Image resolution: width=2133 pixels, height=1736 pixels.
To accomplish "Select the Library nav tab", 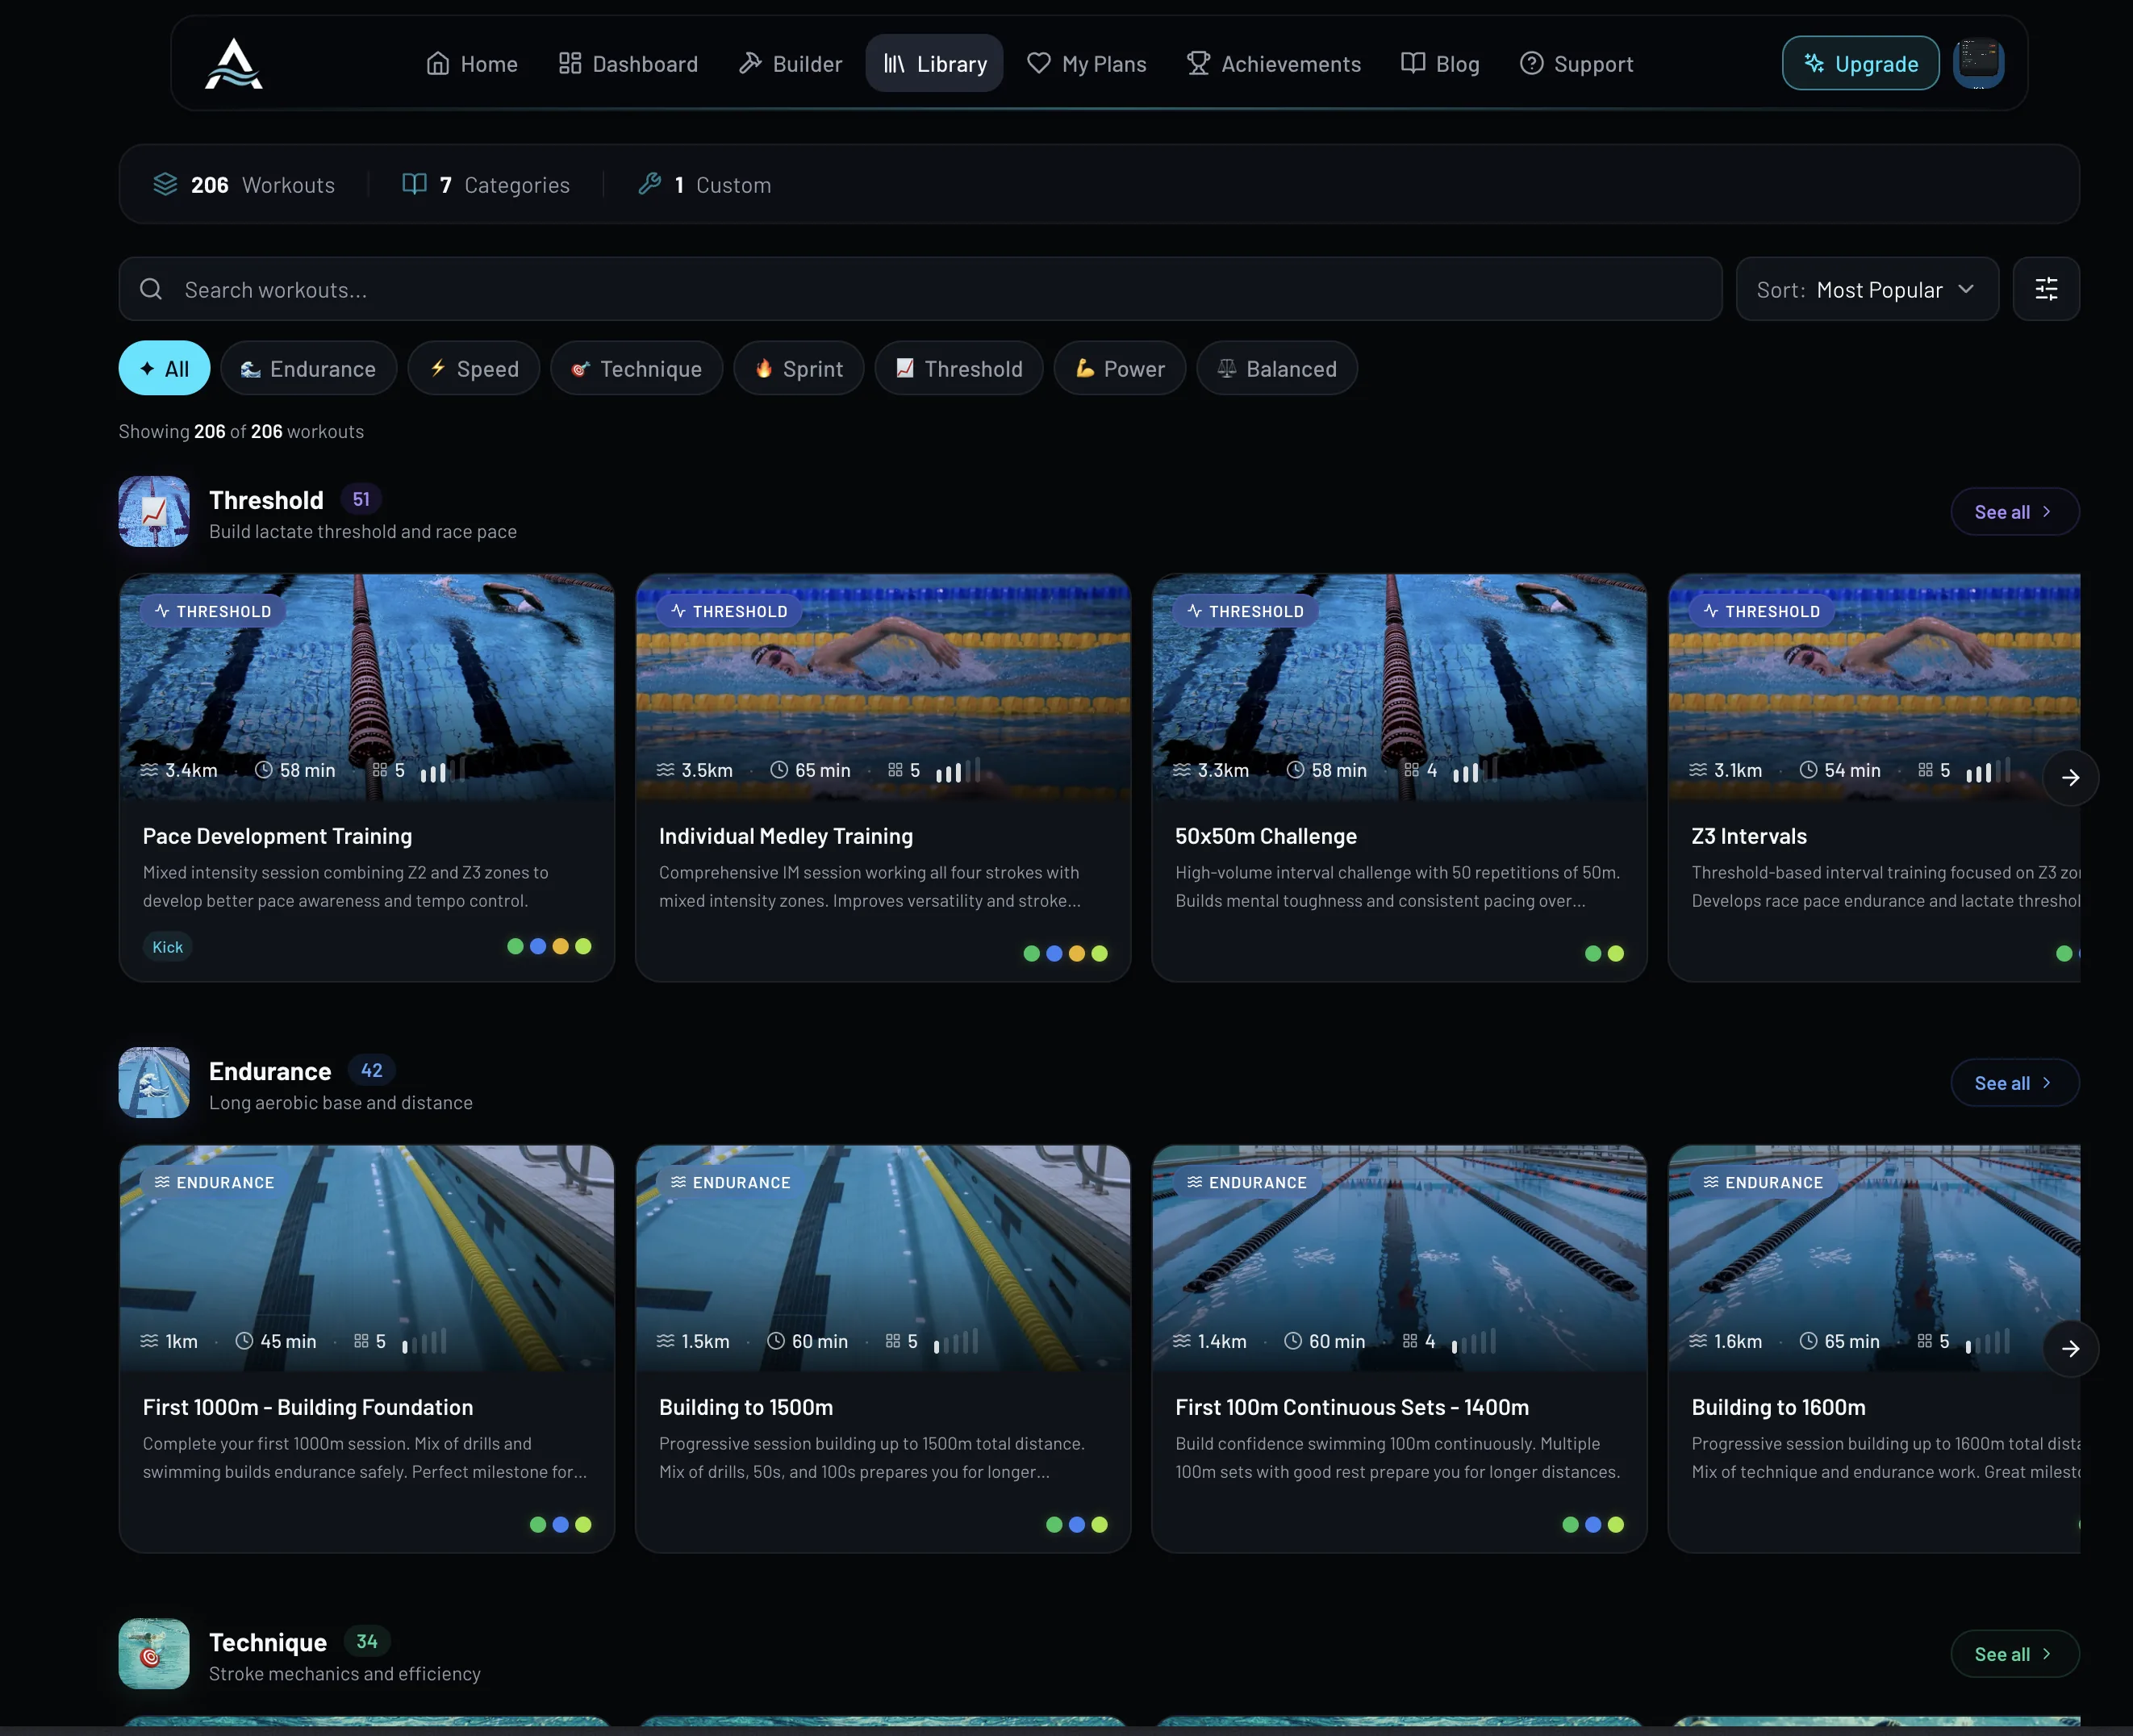I will [934, 64].
